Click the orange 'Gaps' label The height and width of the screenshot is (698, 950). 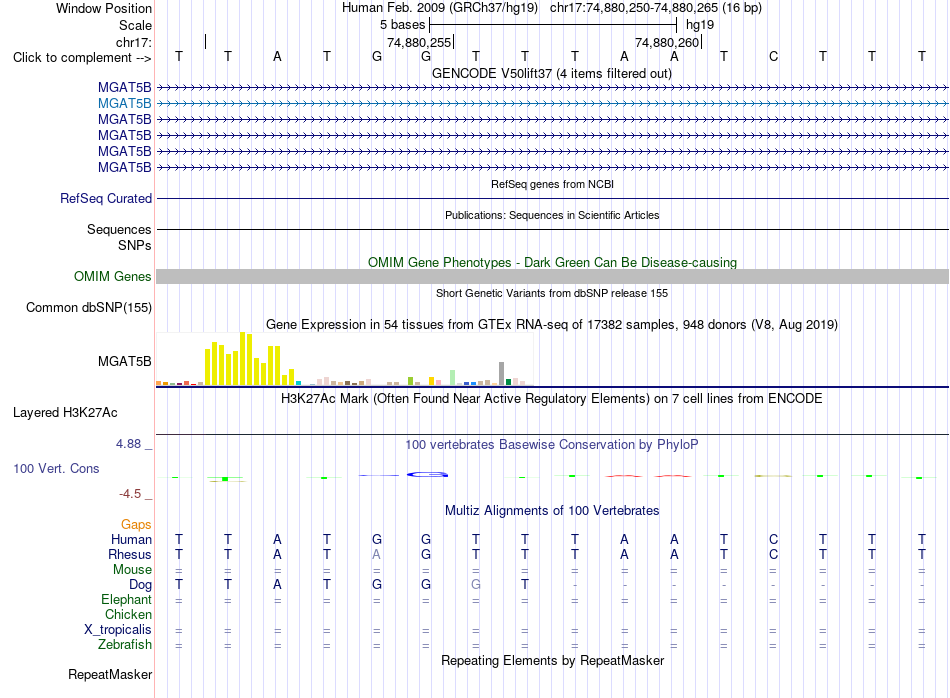(136, 524)
